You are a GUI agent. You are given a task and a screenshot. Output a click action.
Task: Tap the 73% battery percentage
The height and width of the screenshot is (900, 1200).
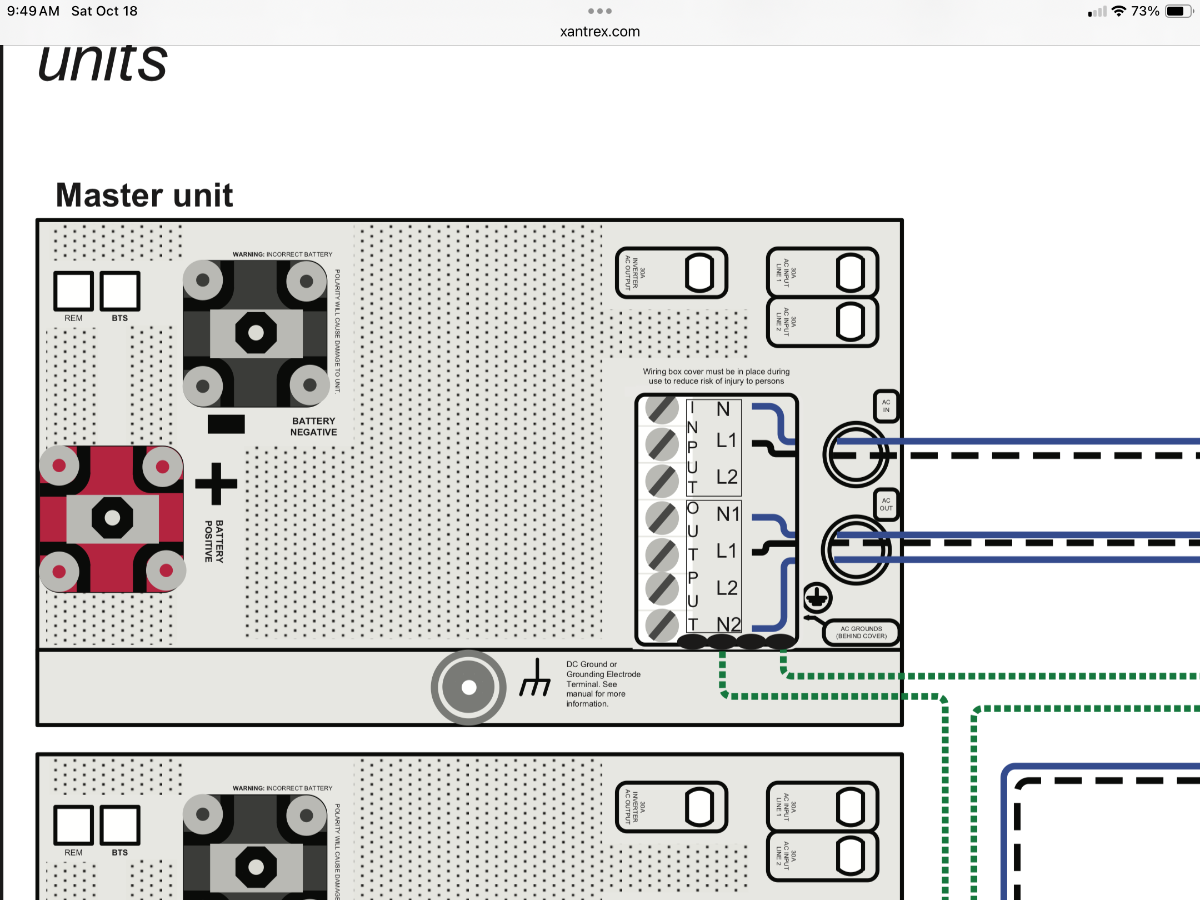click(x=1146, y=11)
